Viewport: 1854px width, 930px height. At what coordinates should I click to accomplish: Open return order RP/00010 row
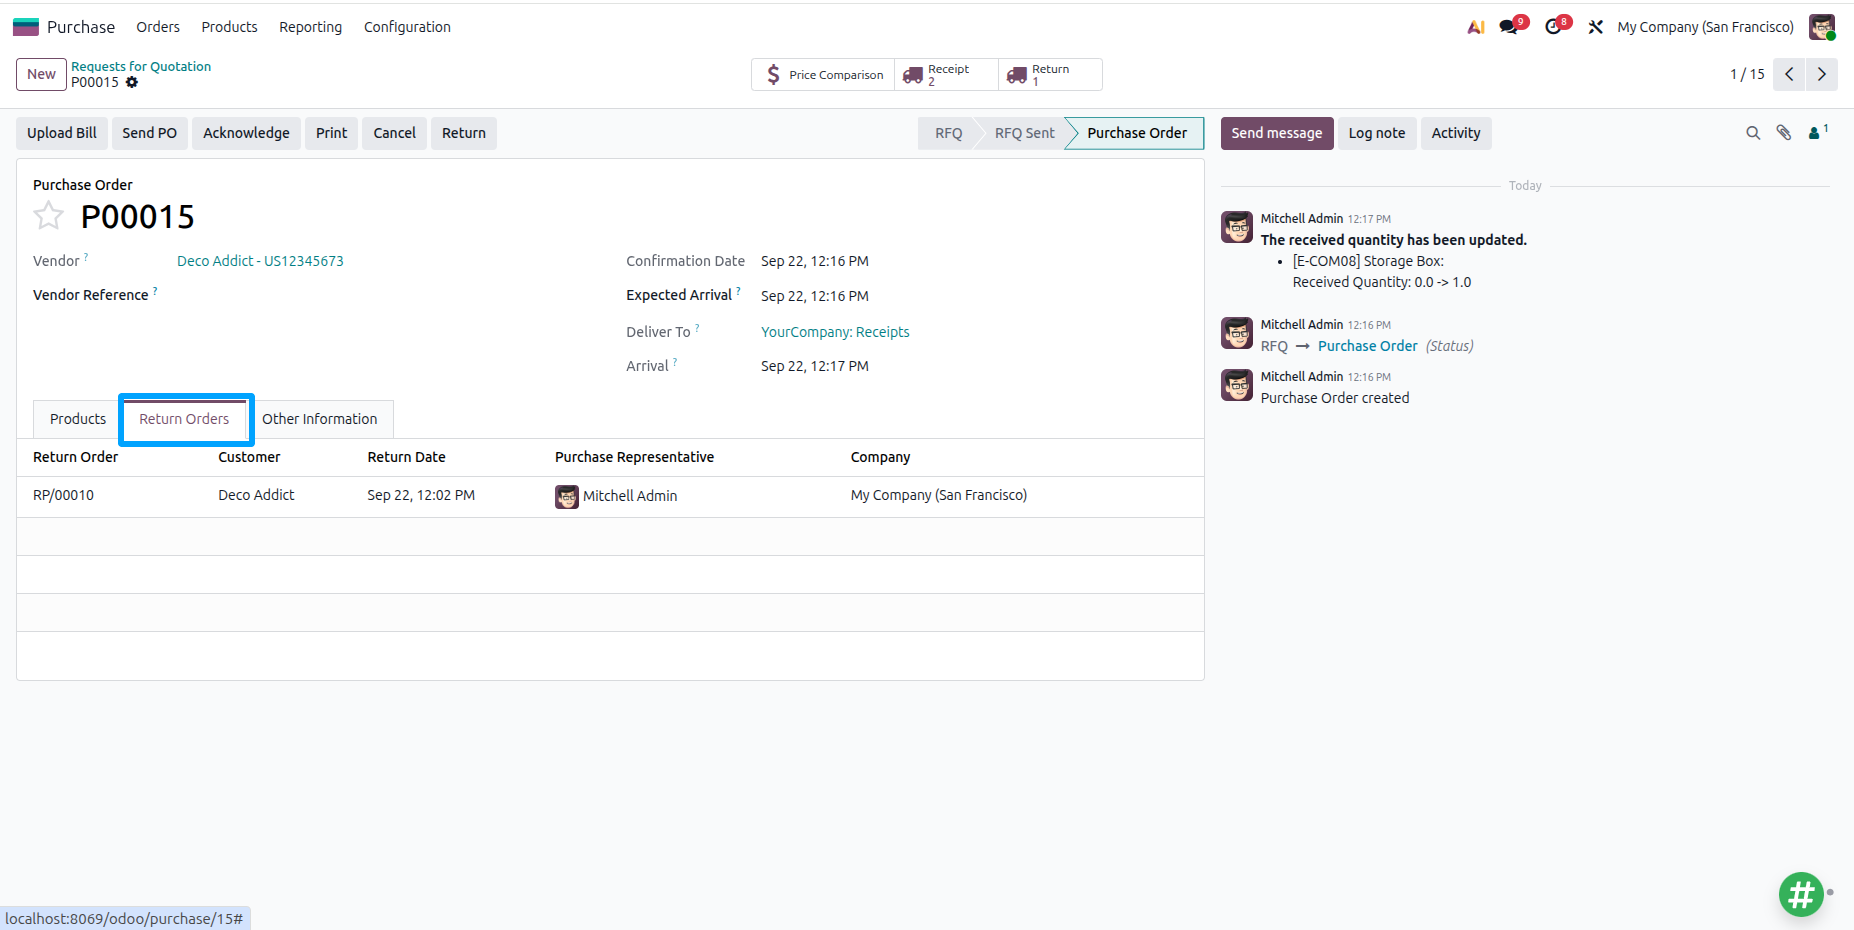(610, 496)
